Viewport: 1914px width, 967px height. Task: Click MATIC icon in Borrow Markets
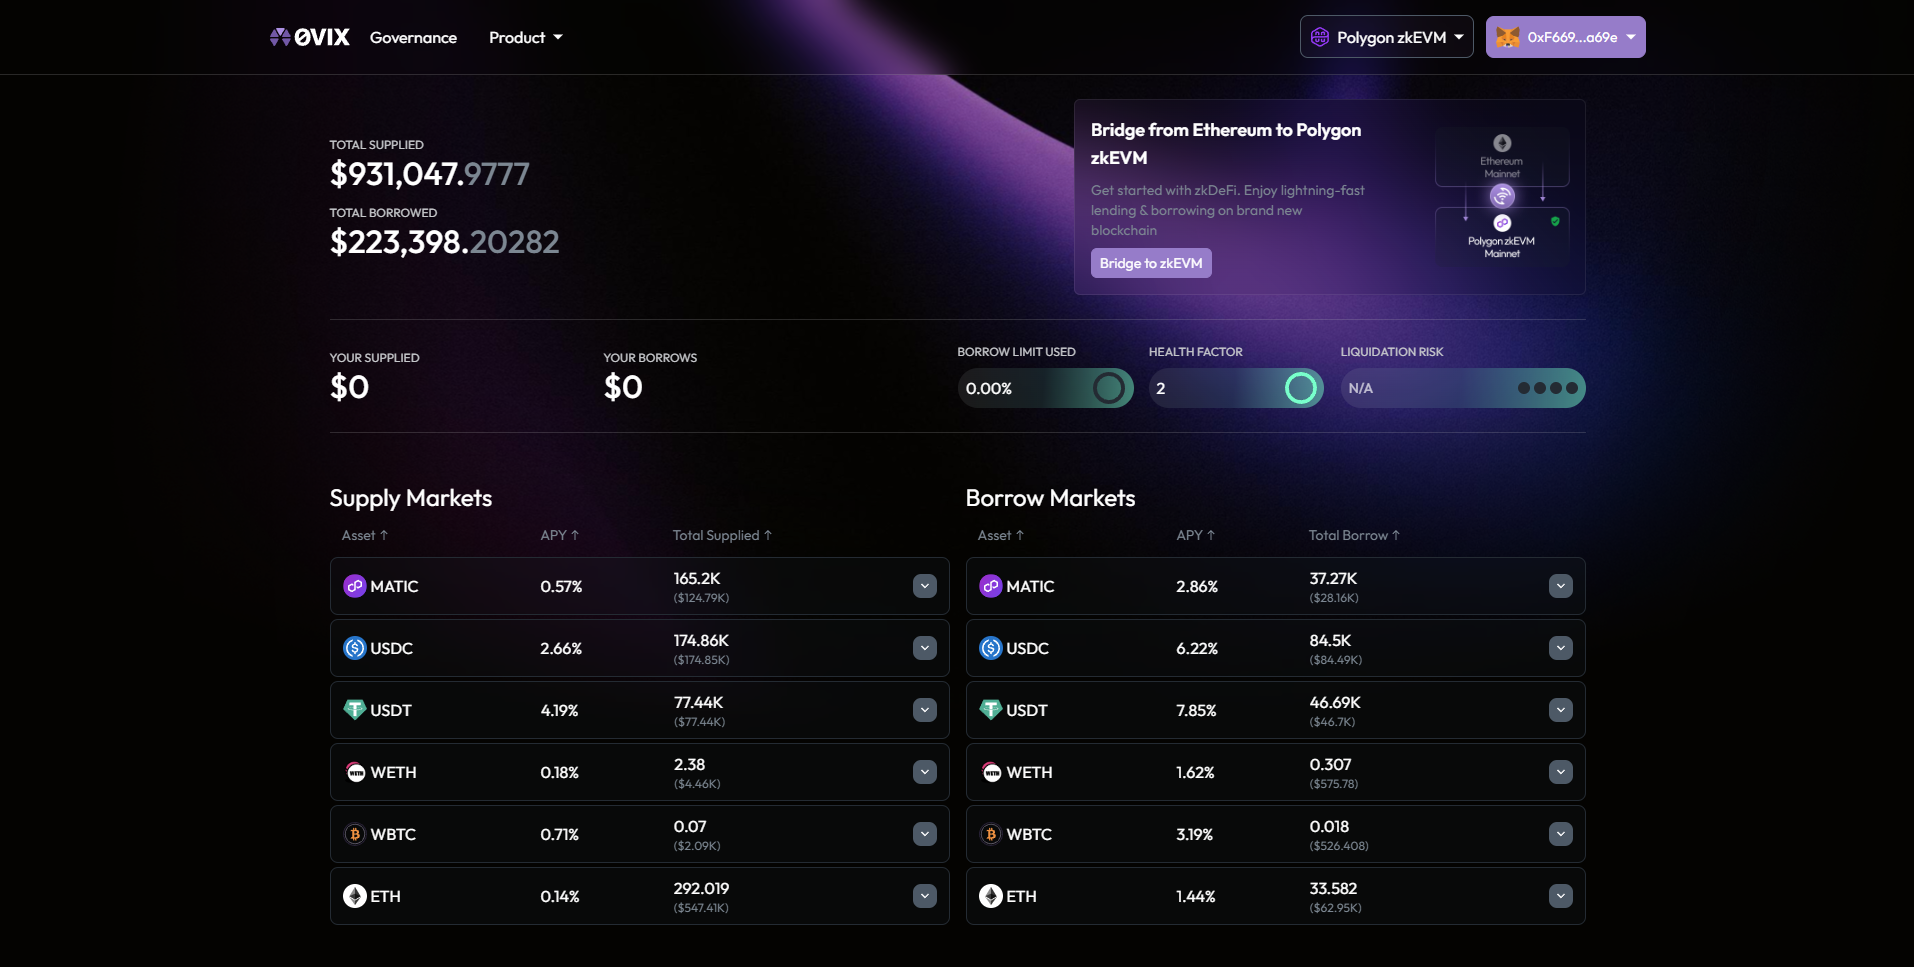[x=991, y=586]
